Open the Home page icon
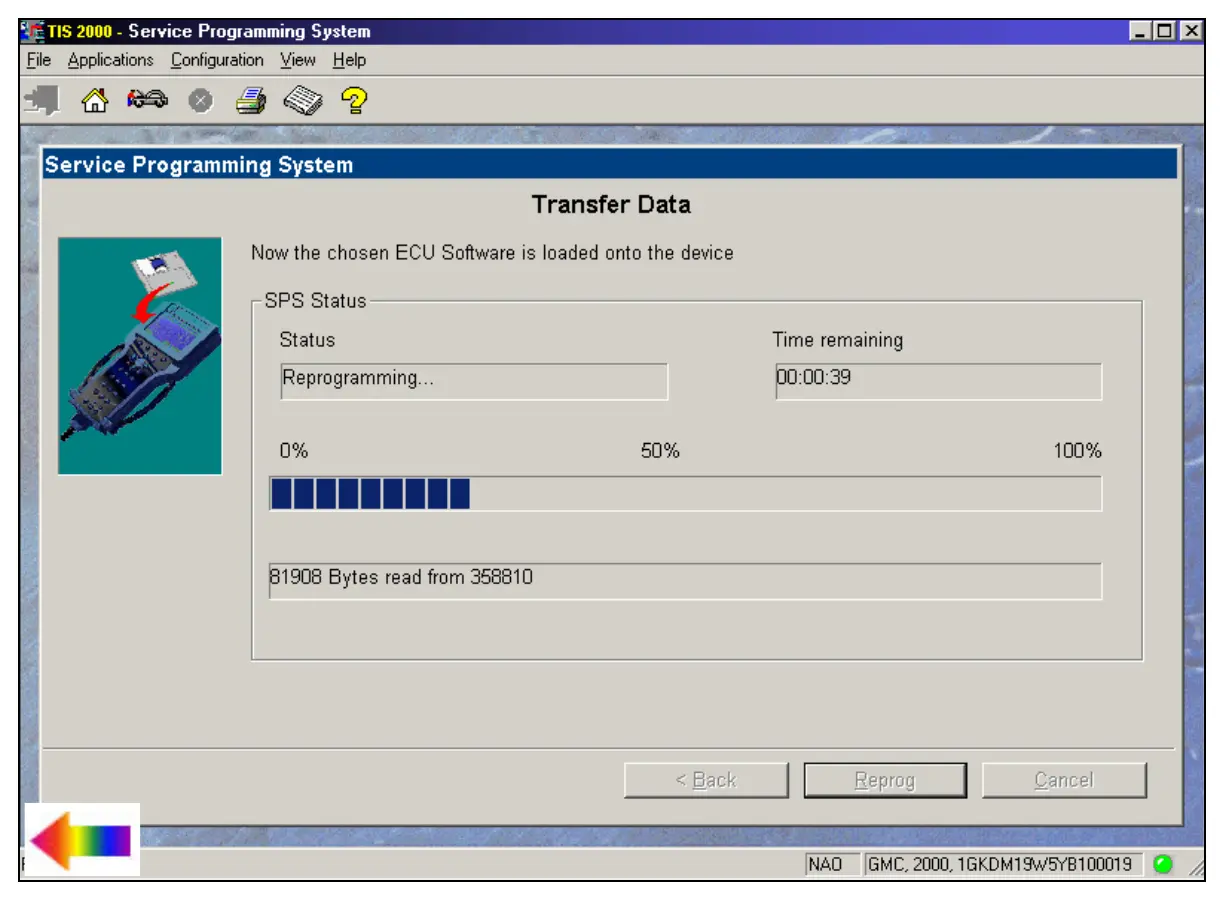1224x900 pixels. click(94, 100)
